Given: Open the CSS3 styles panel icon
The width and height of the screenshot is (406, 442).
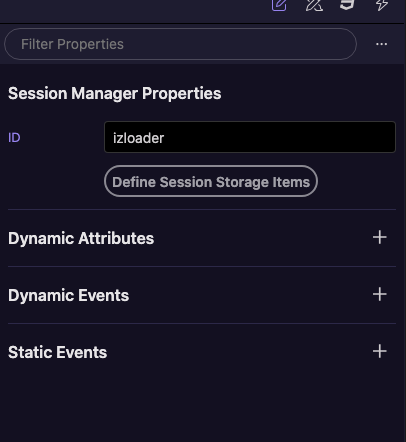Looking at the screenshot, I should click(347, 5).
